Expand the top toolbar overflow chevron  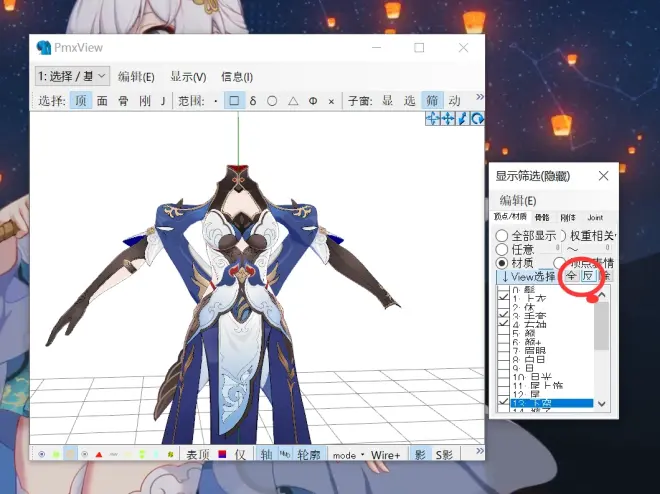479,97
